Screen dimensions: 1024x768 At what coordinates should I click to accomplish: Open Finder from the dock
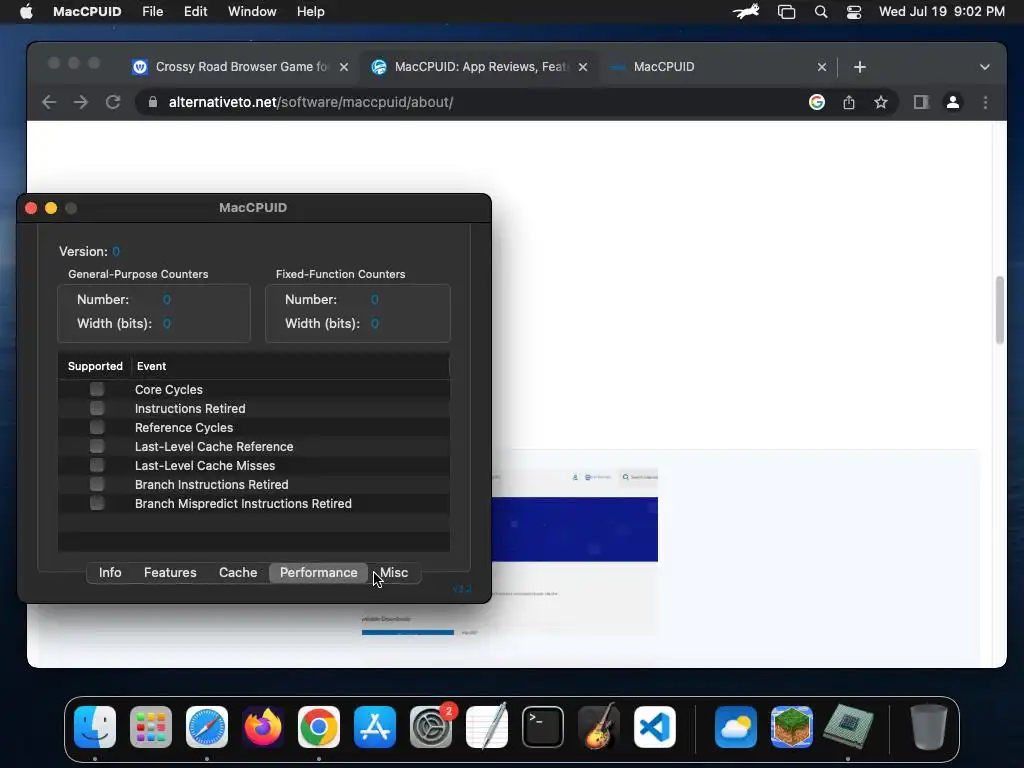pos(95,727)
